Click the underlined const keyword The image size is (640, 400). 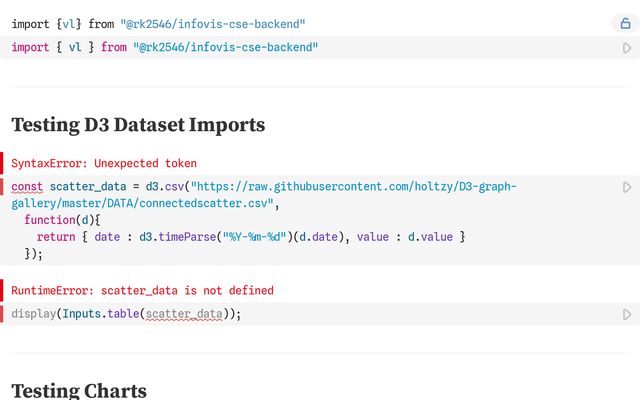[27, 187]
